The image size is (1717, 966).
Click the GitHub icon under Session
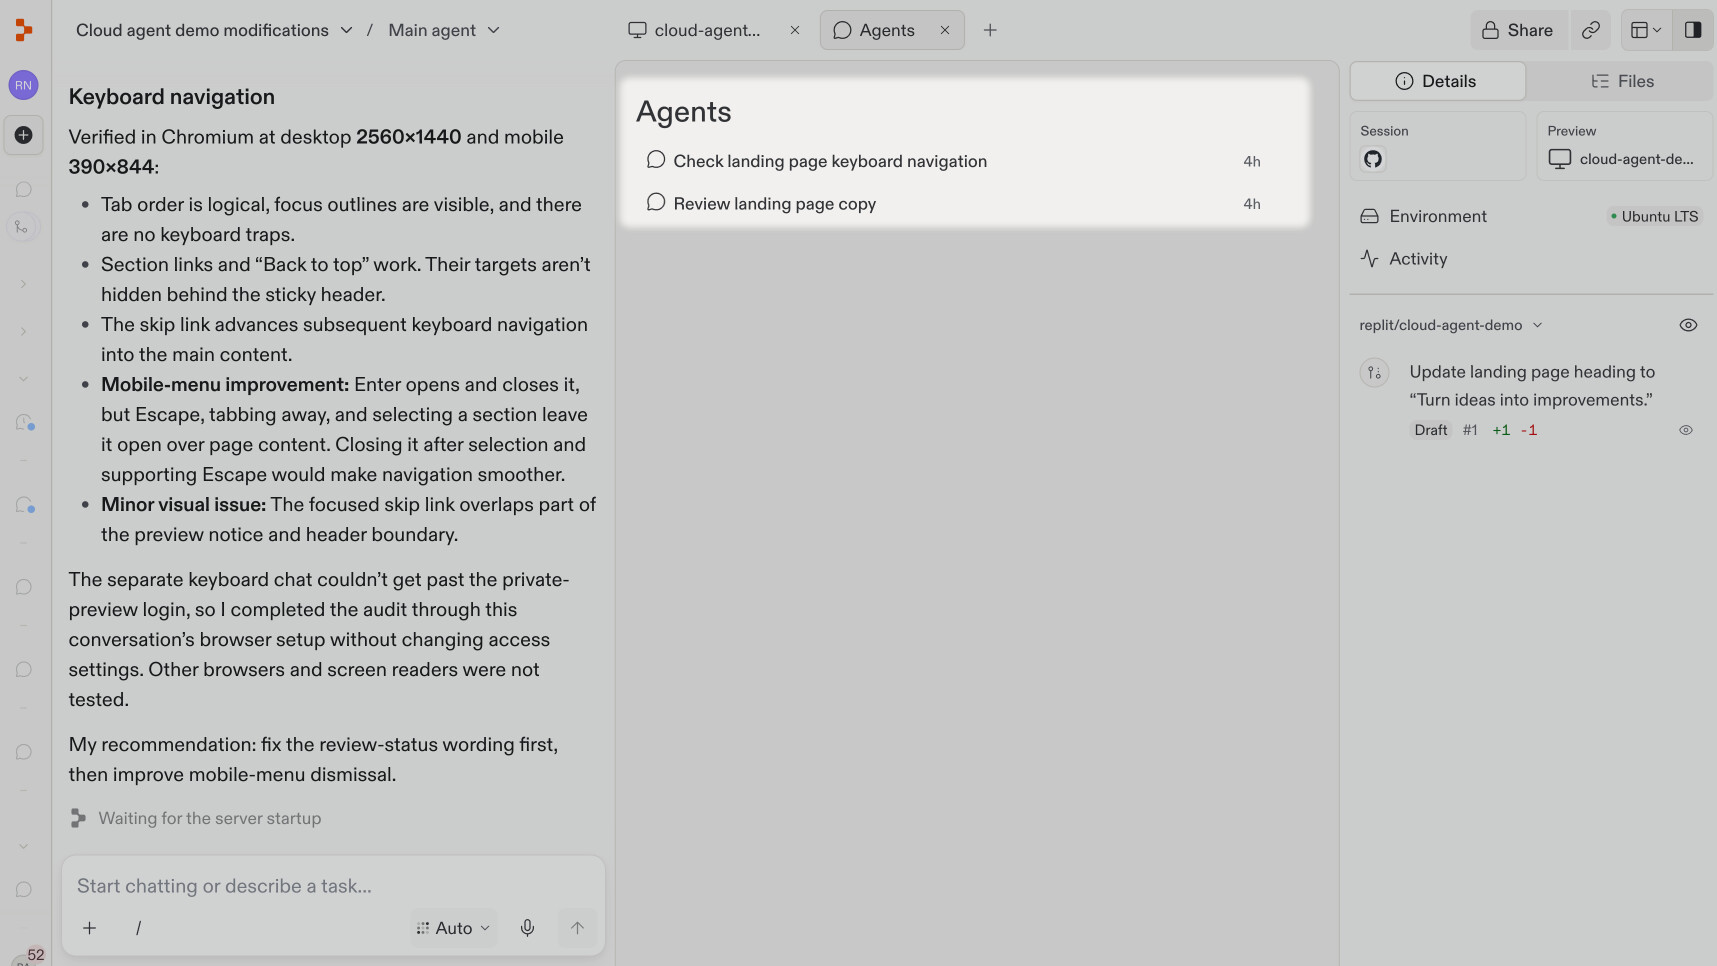[1373, 159]
